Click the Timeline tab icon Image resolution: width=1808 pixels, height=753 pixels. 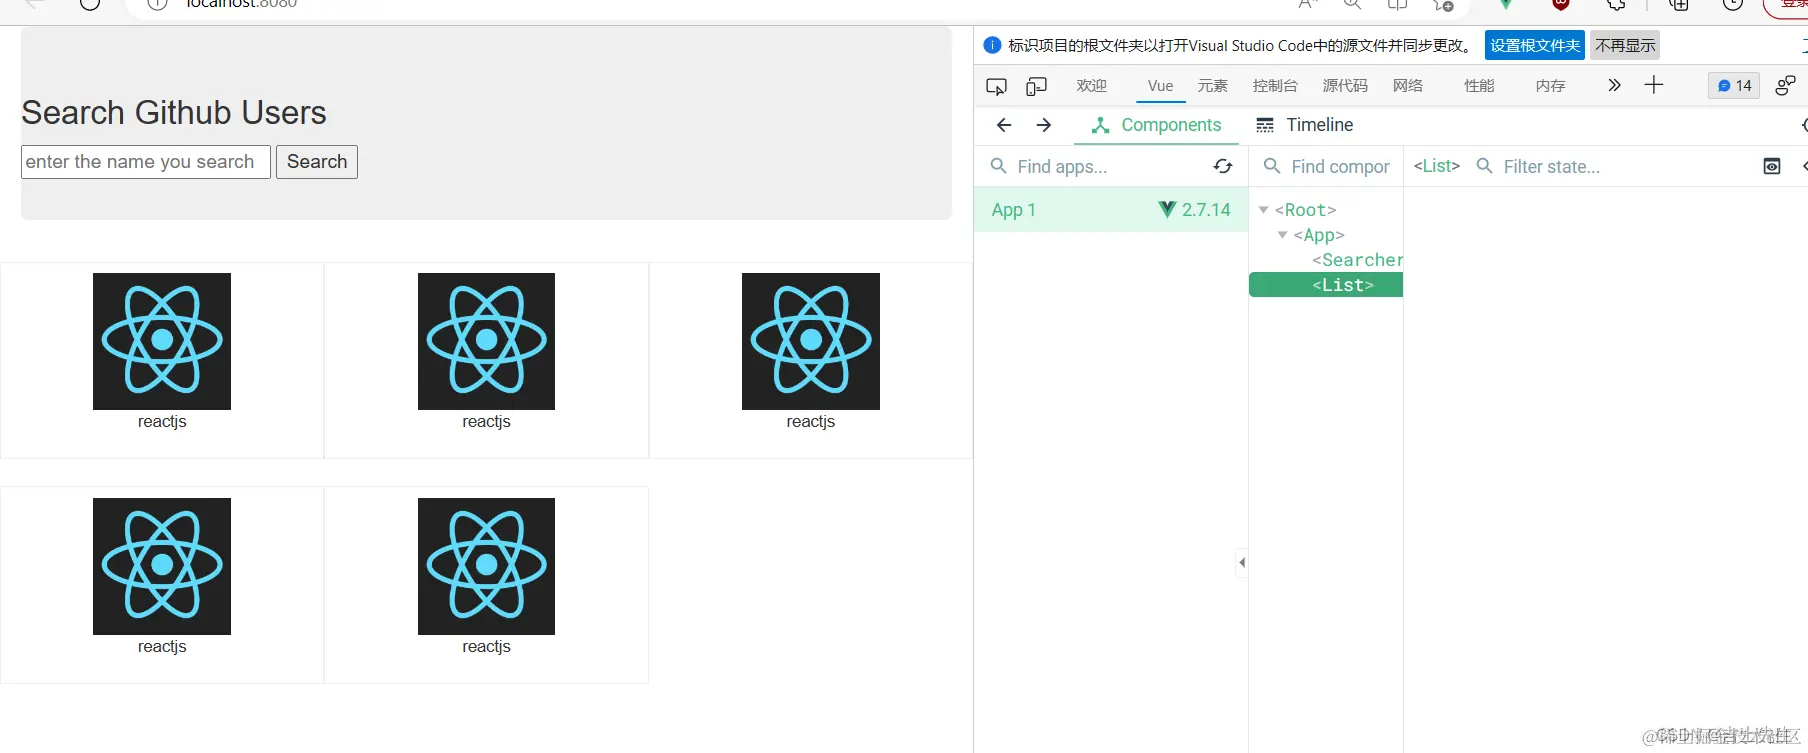pos(1265,125)
